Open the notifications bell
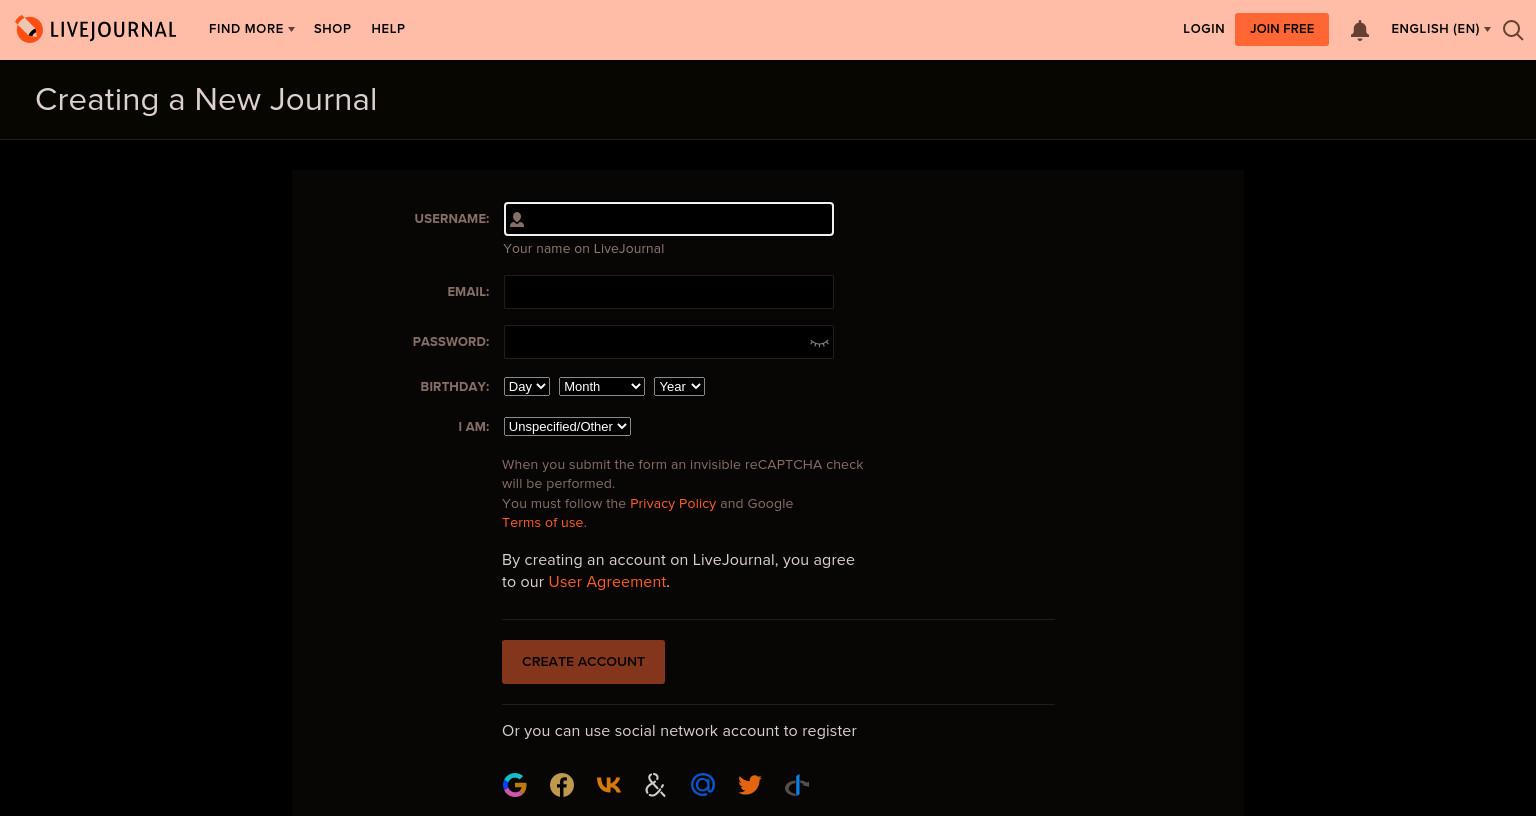This screenshot has width=1536, height=816. click(1360, 30)
